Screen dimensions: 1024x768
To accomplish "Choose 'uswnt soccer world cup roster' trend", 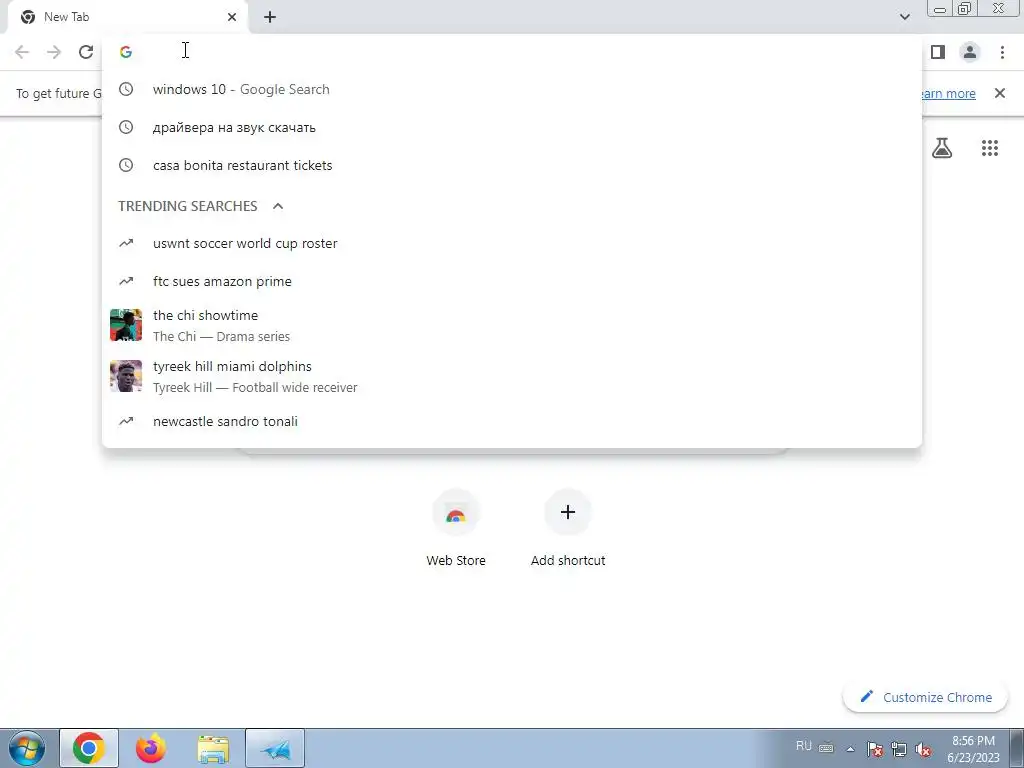I will [512, 243].
